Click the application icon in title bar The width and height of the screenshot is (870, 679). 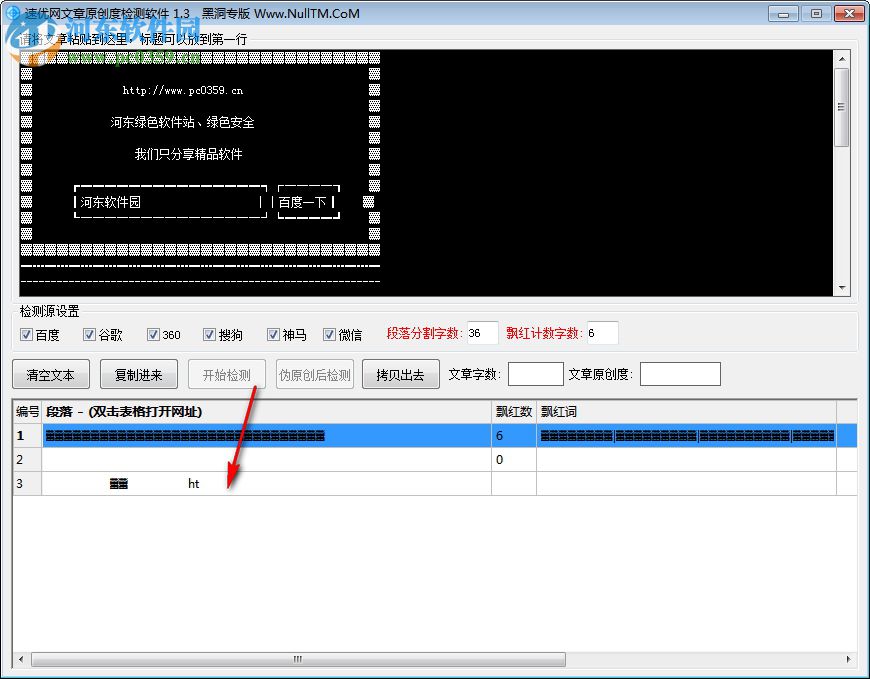(12, 12)
